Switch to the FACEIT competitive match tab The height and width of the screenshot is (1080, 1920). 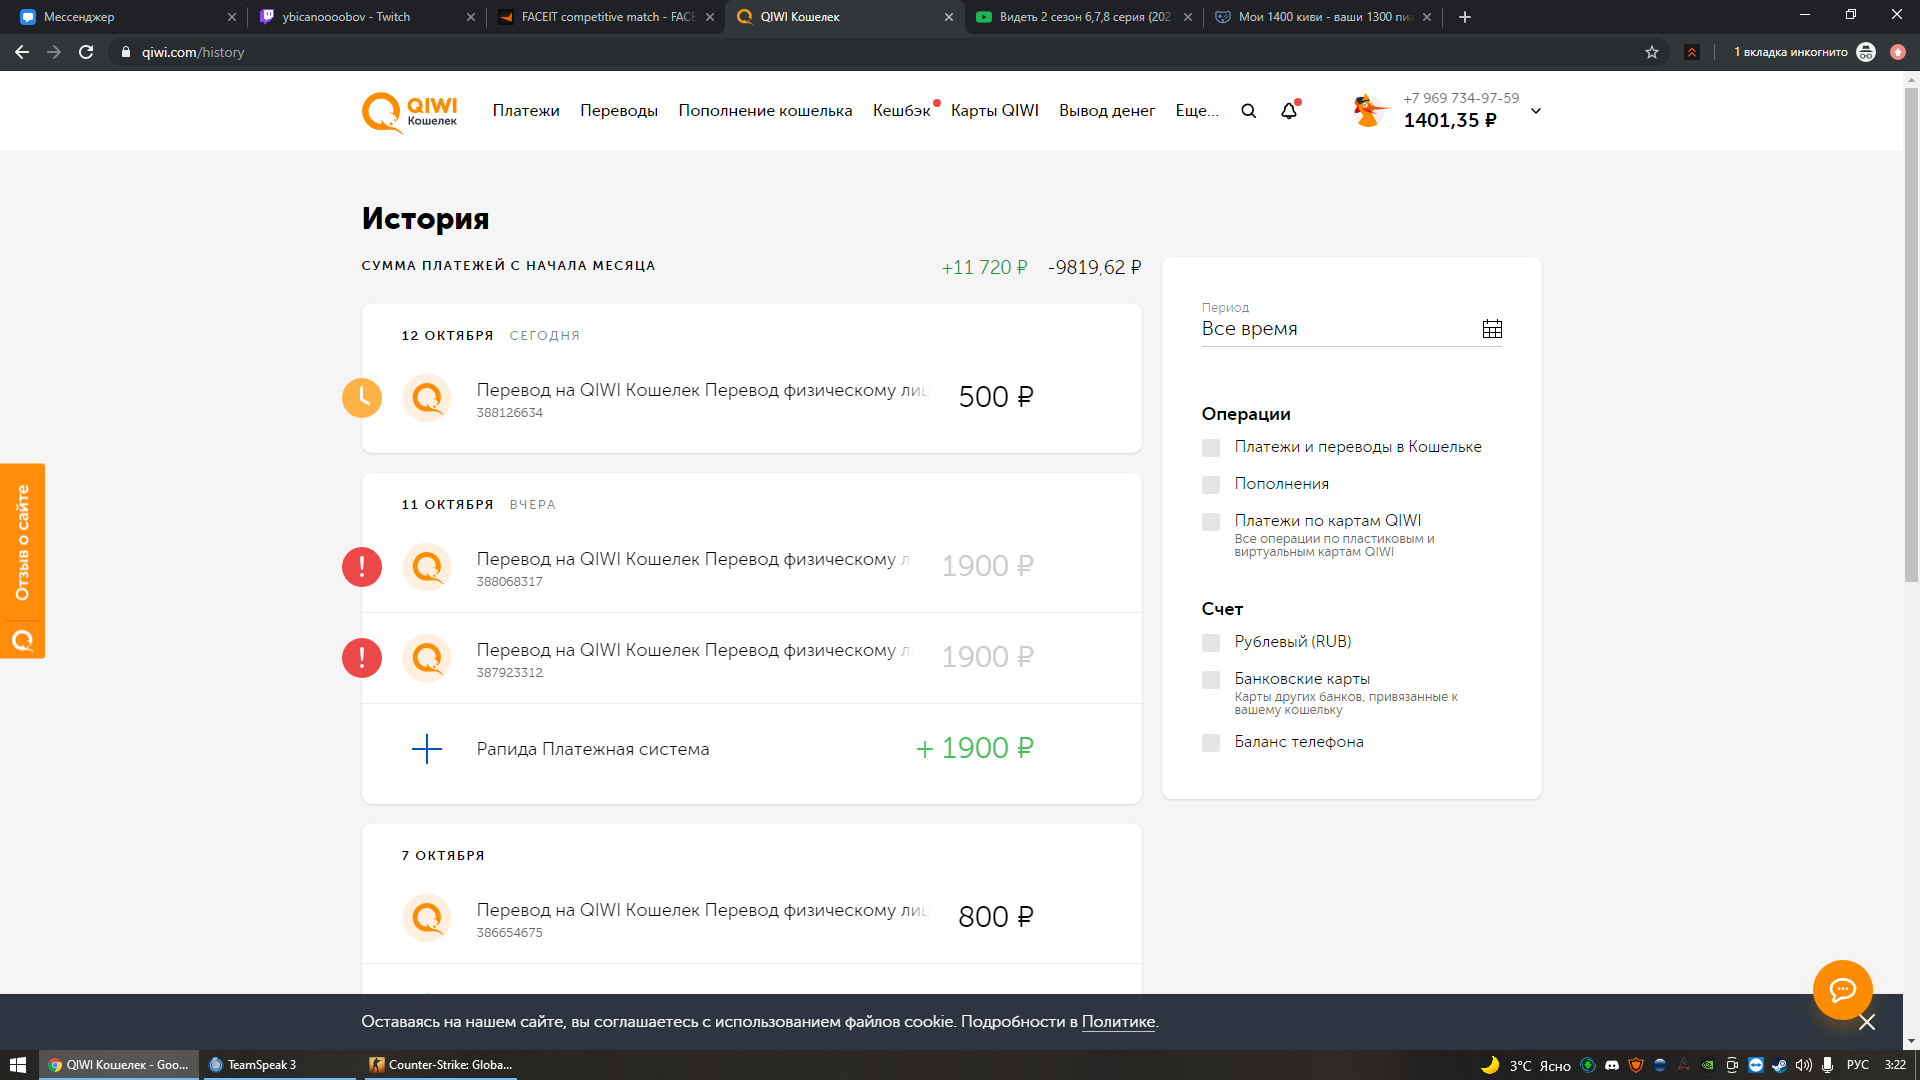[605, 17]
